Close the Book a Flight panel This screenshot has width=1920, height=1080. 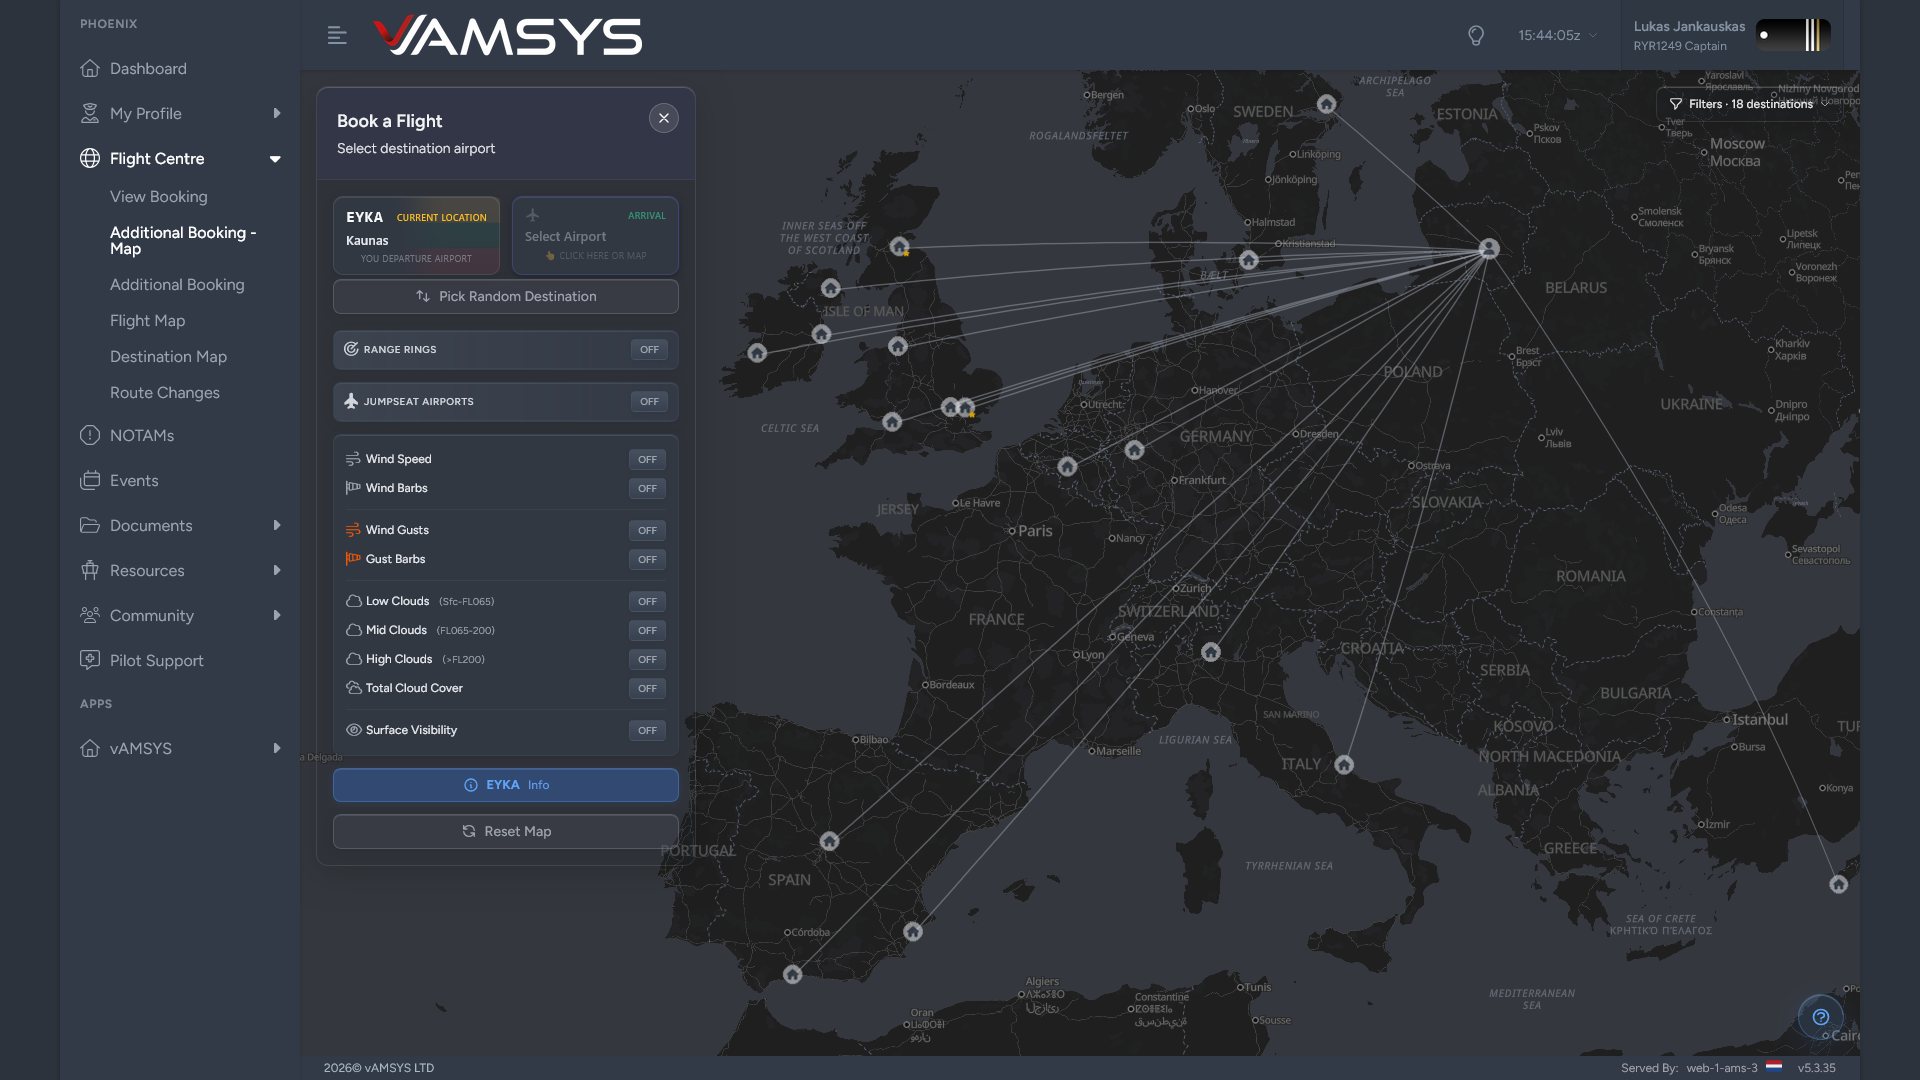tap(663, 118)
